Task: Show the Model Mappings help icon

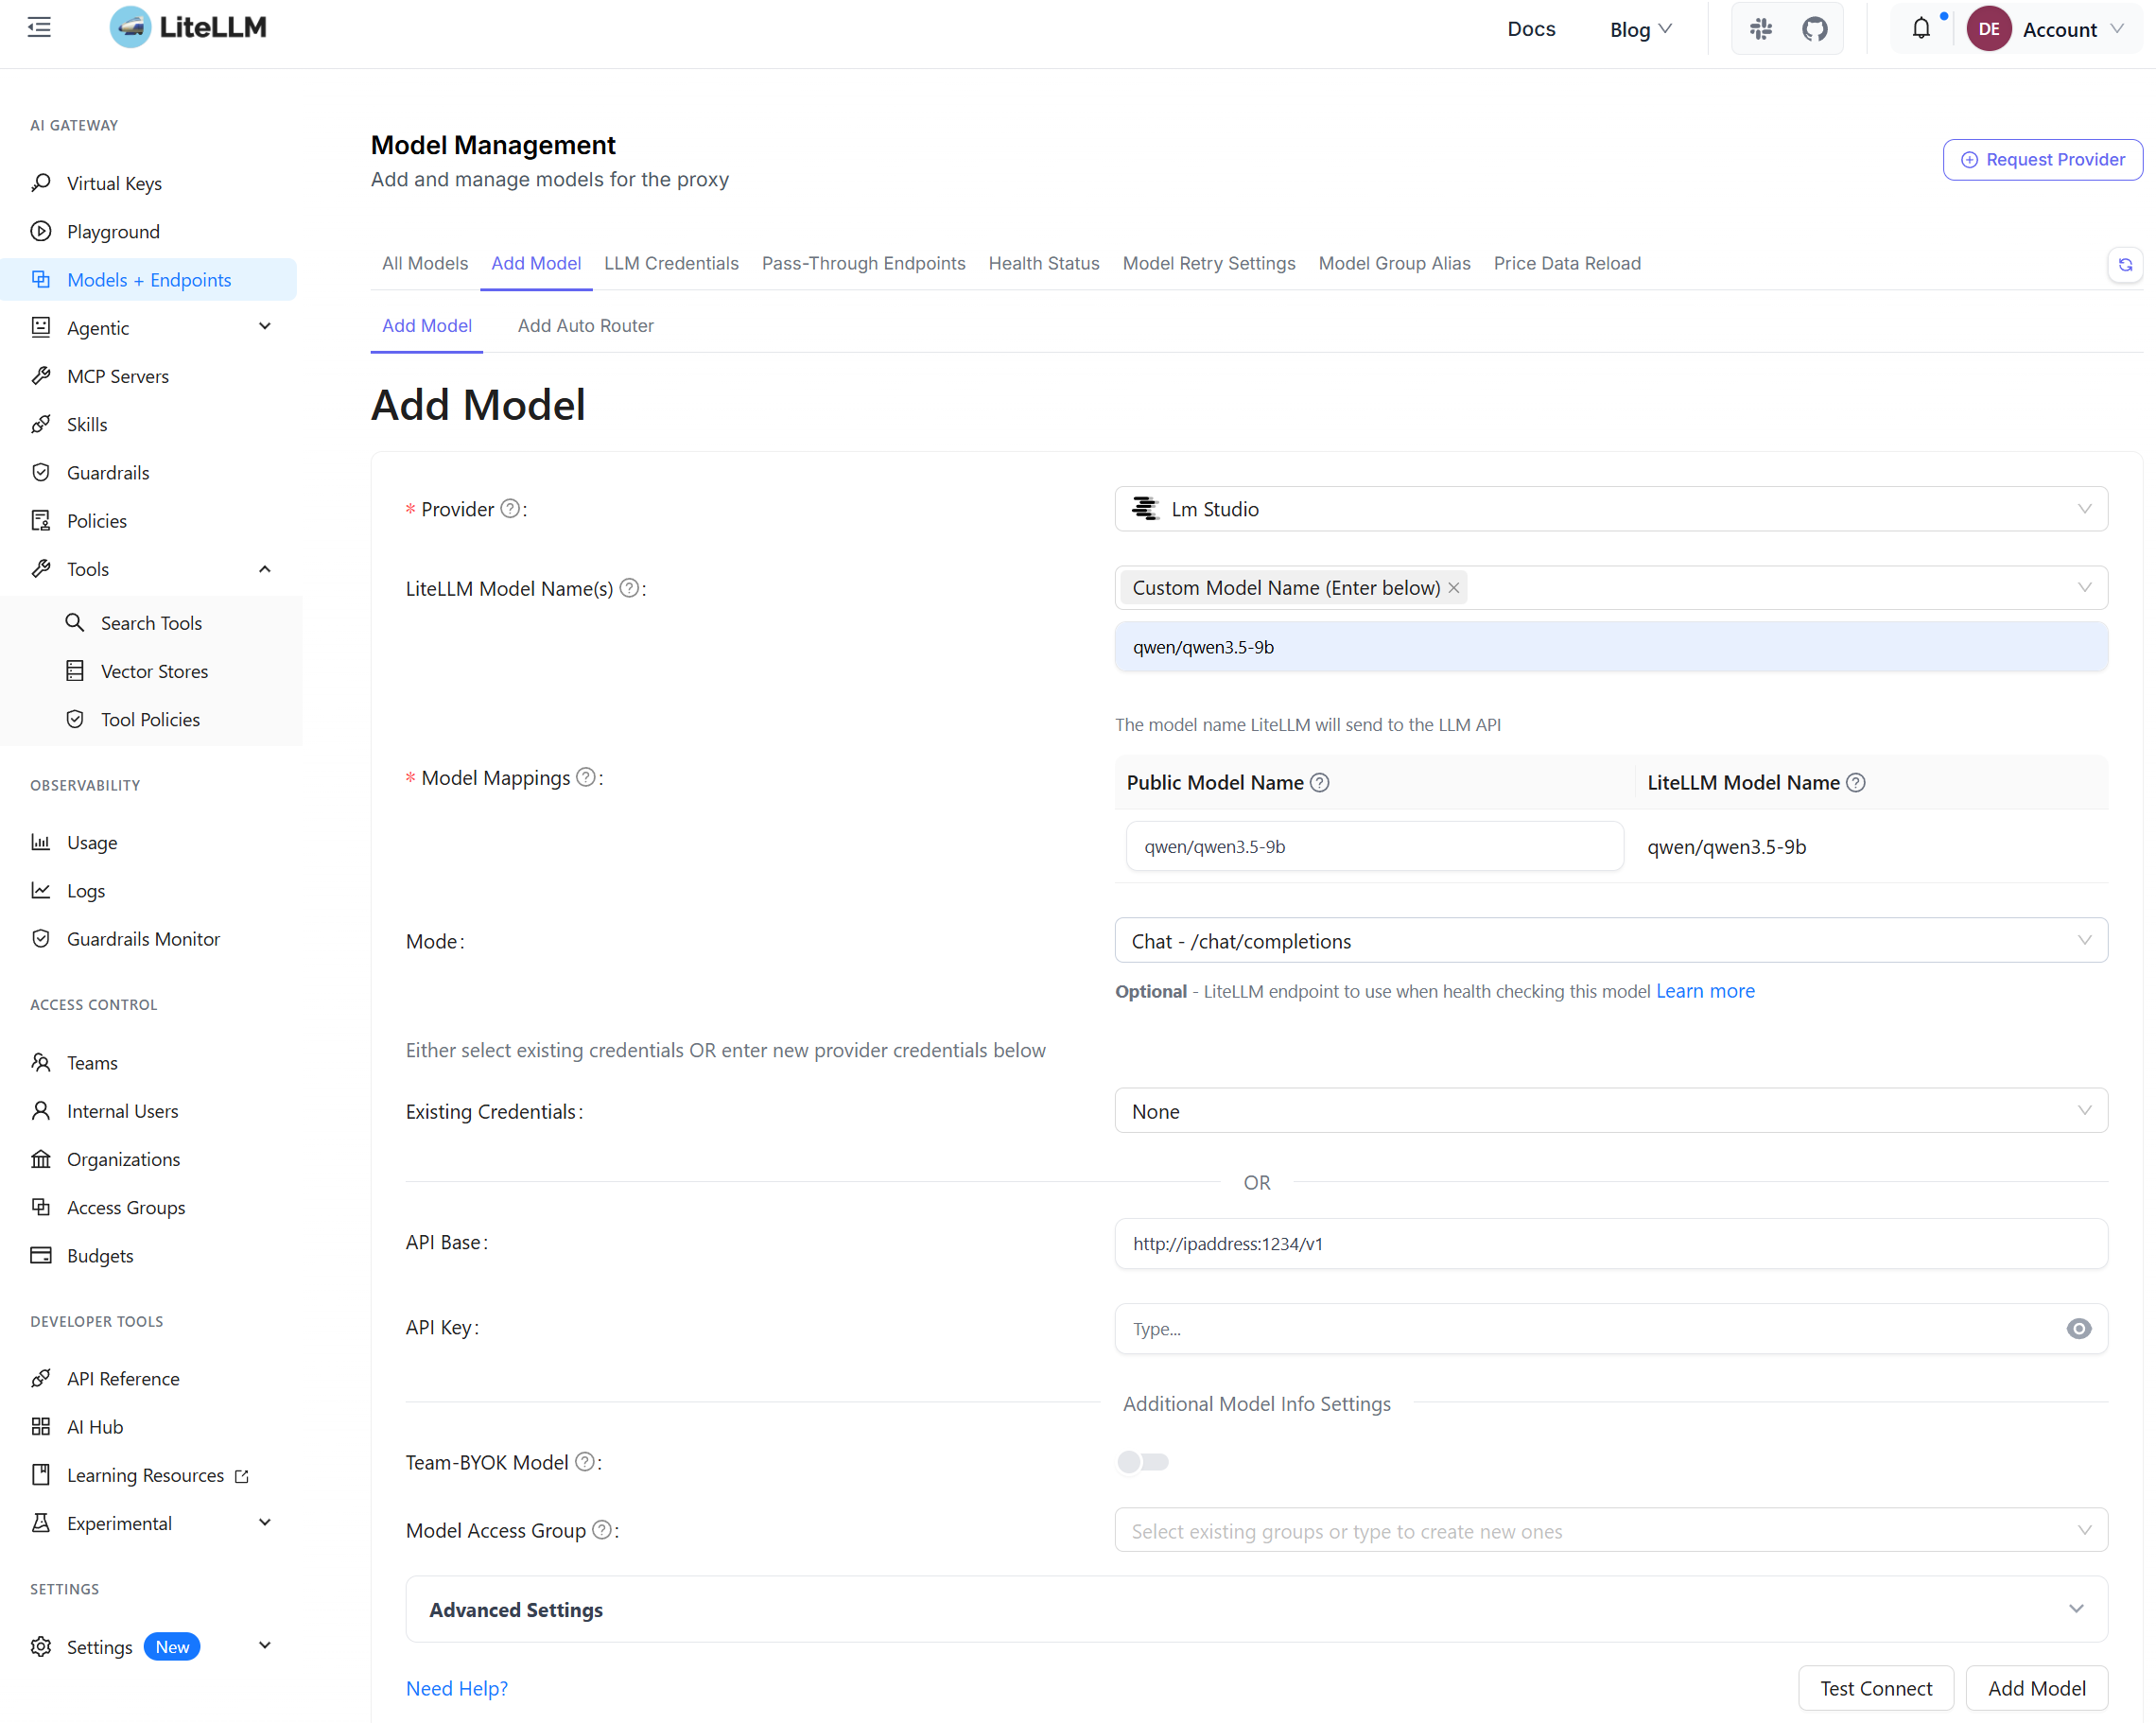Action: (x=586, y=777)
